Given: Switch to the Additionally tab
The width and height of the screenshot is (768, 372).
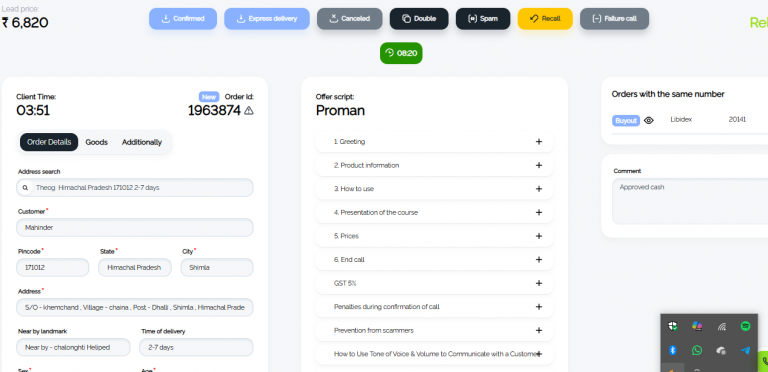Looking at the screenshot, I should 142,142.
